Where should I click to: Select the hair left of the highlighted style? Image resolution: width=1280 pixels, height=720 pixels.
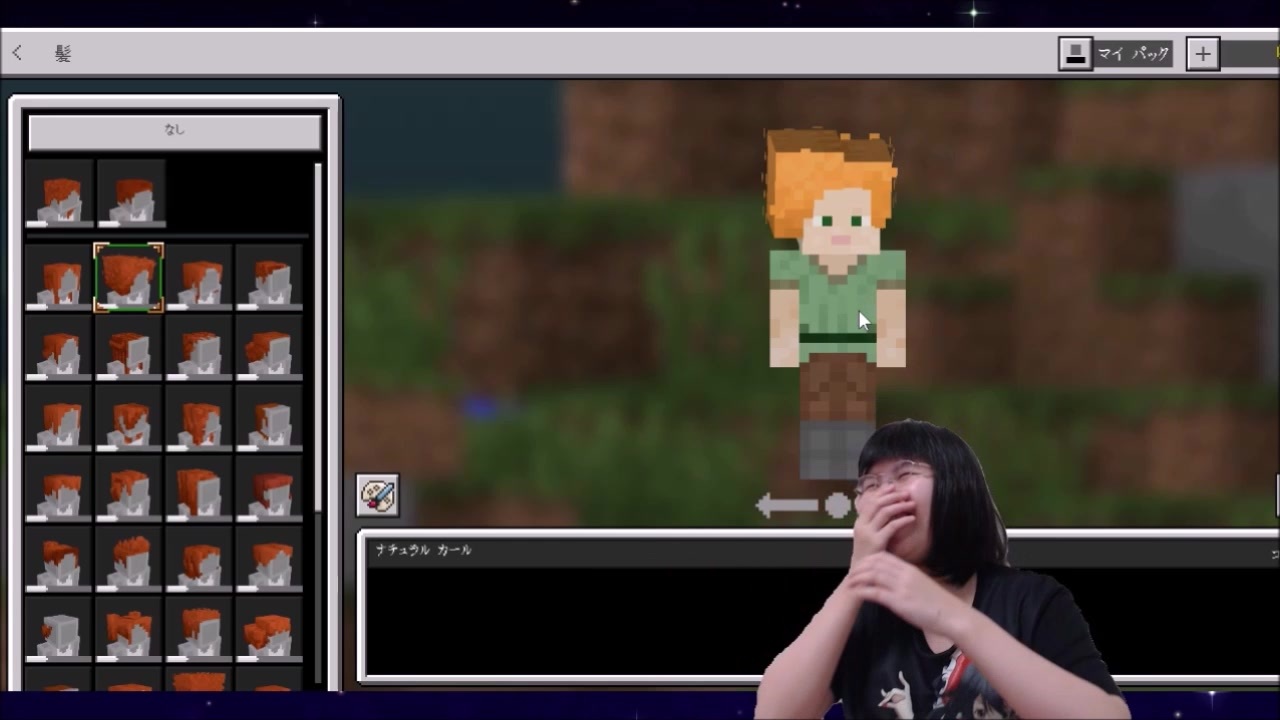(59, 277)
